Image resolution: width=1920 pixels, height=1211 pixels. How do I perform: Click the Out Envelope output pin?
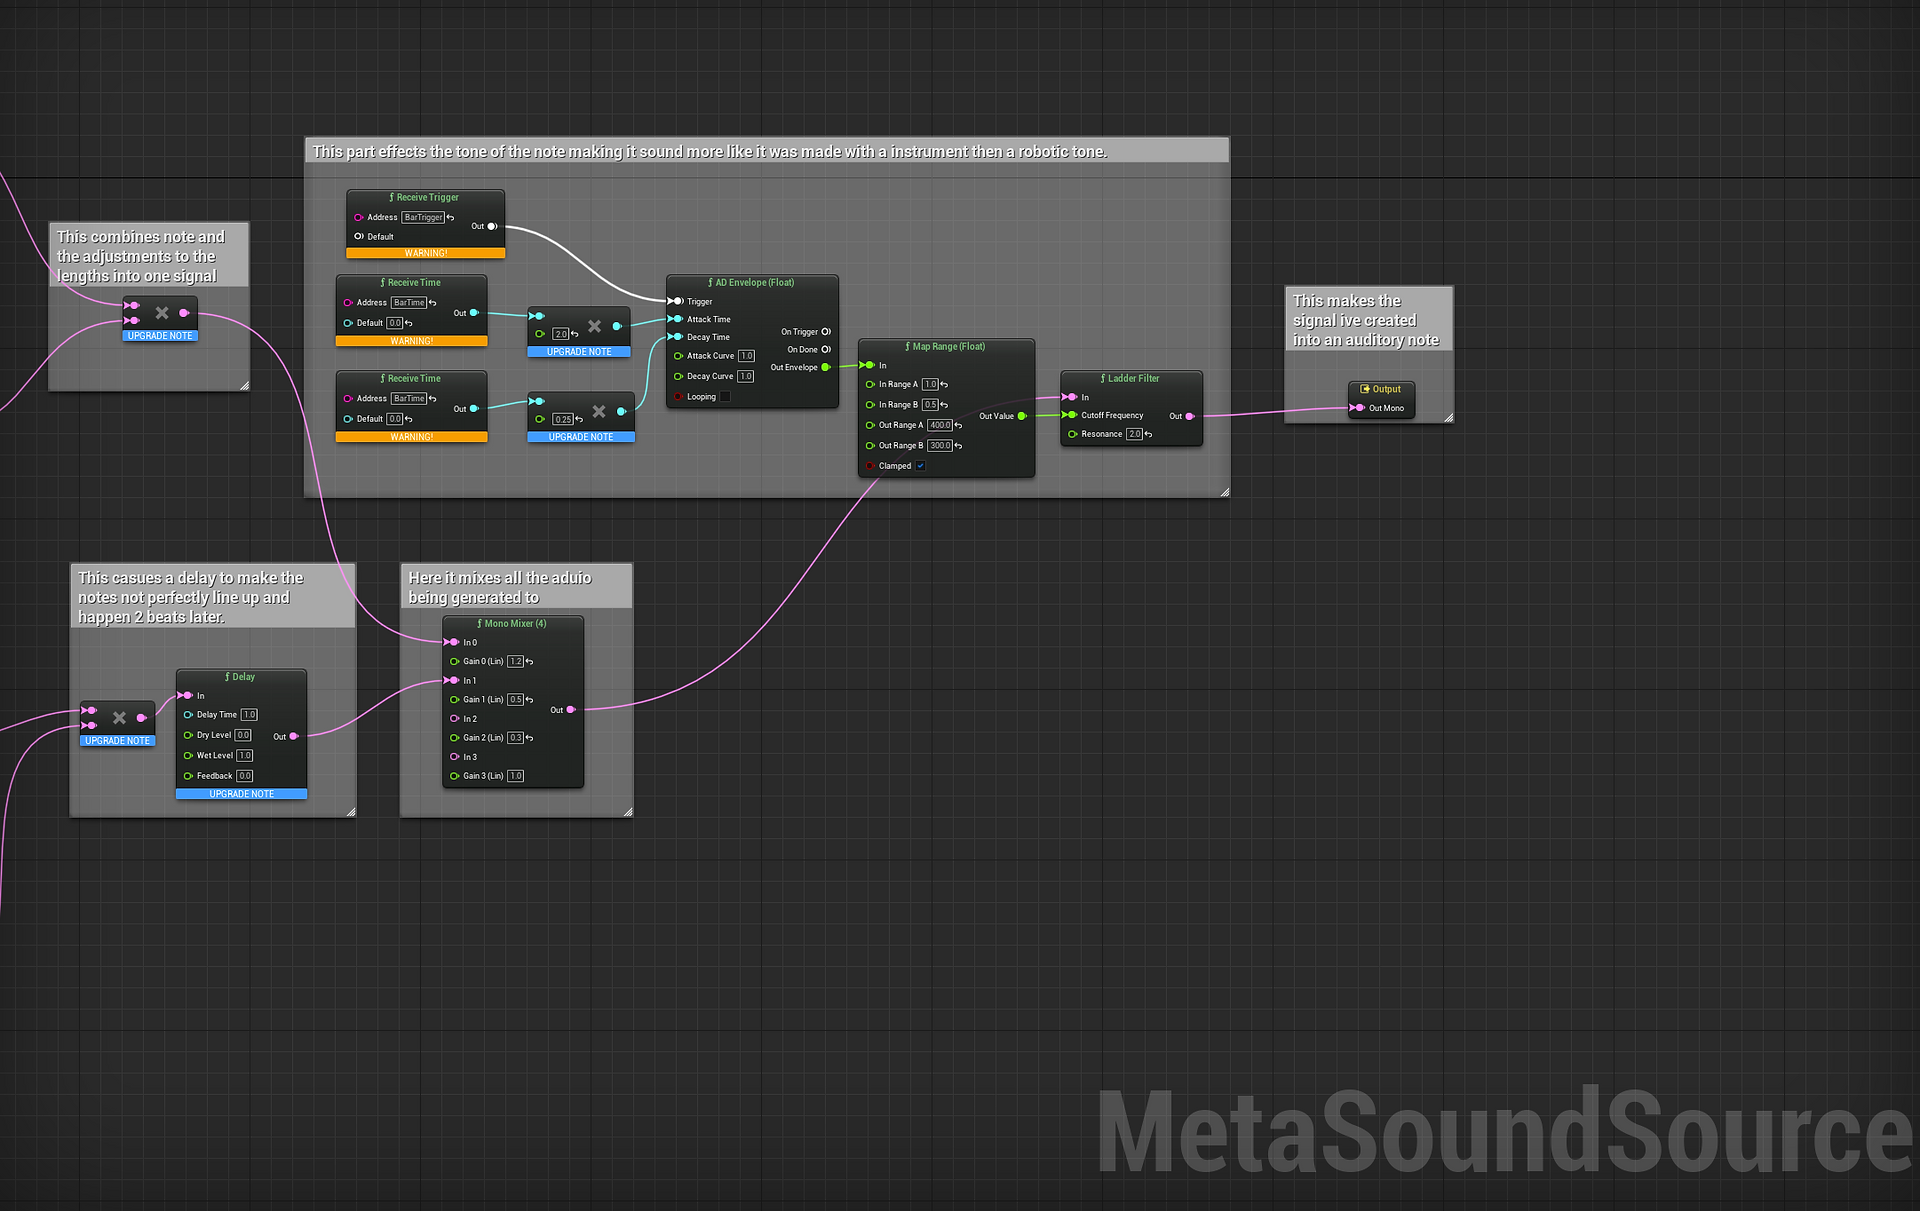[x=826, y=368]
